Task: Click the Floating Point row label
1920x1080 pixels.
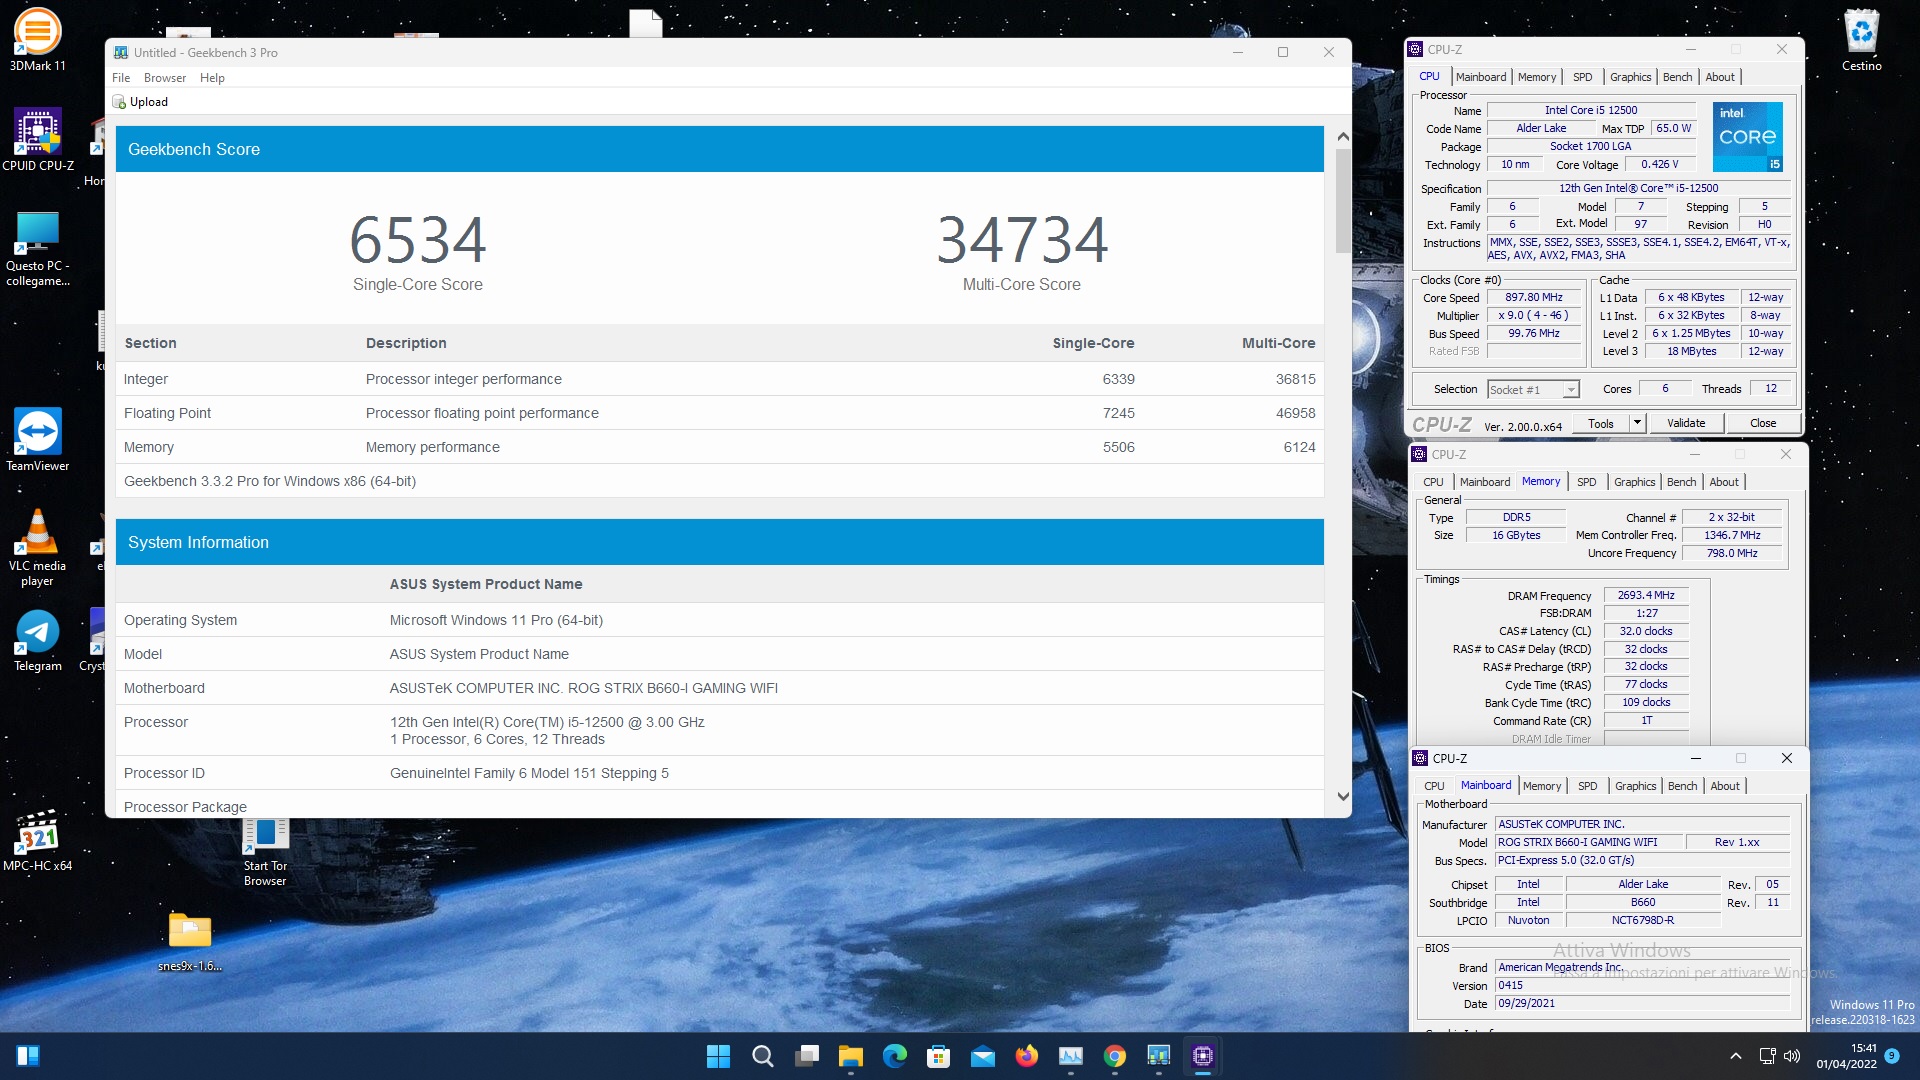Action: [167, 413]
